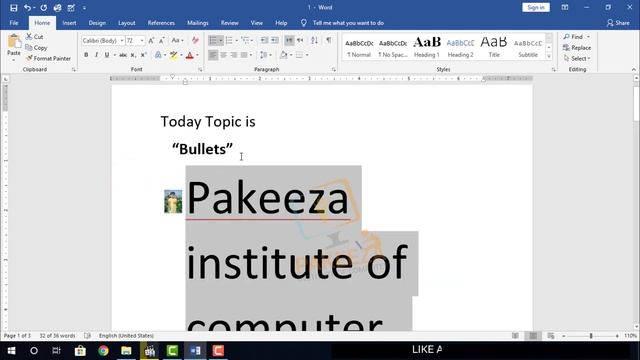Apply yellow text highlight color
The width and height of the screenshot is (640, 360).
(173, 55)
